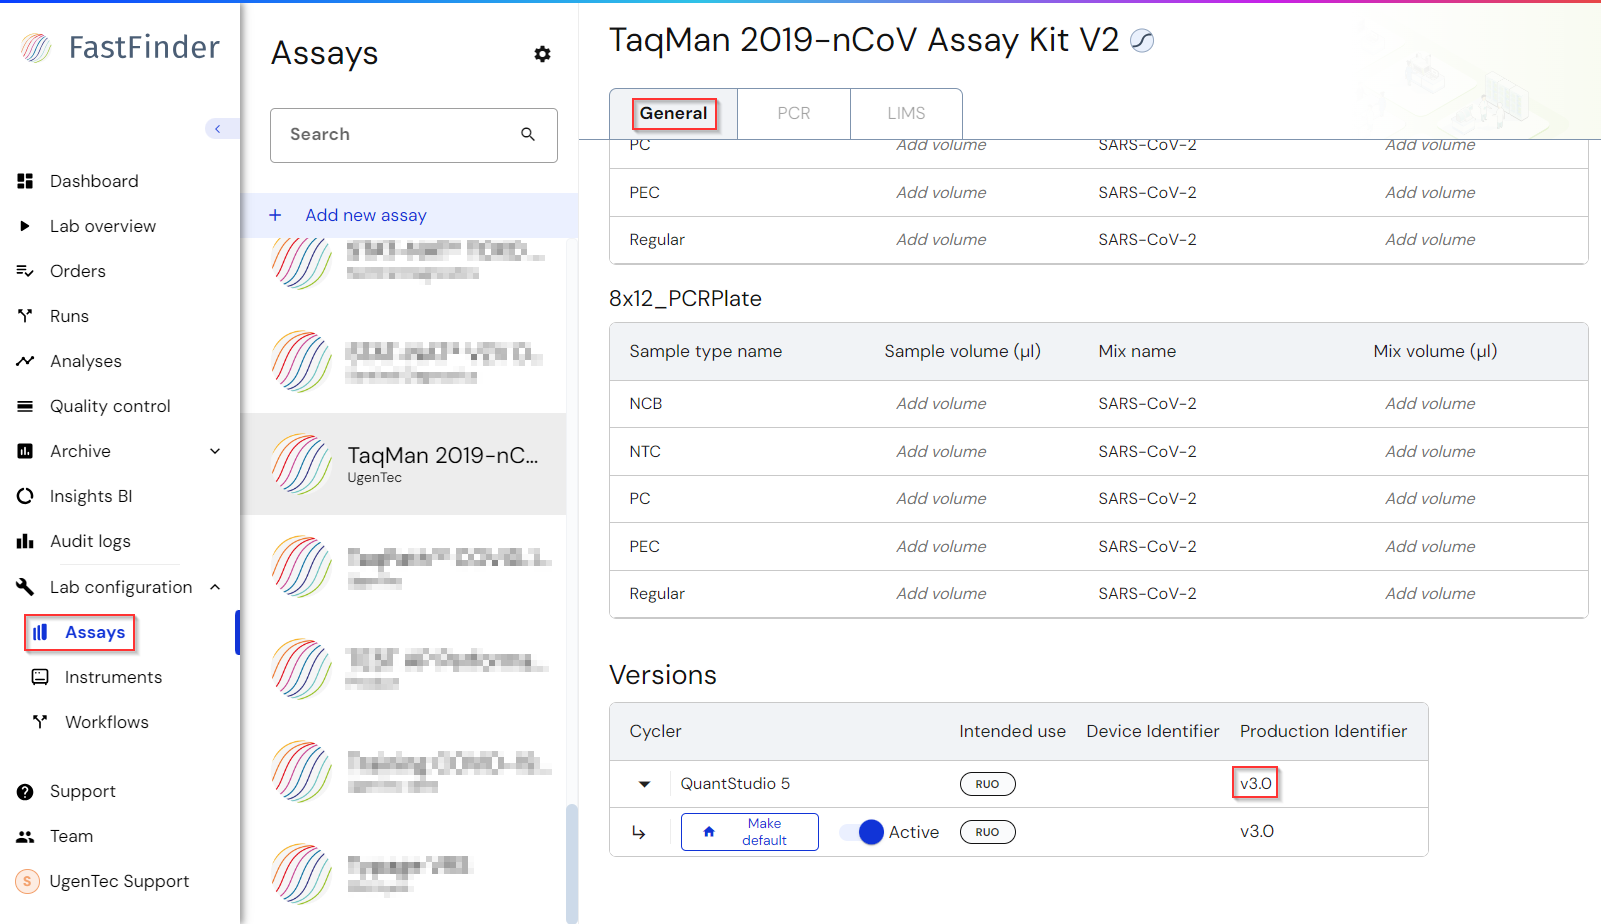1601x924 pixels.
Task: Click the Runs icon
Action: click(x=26, y=316)
